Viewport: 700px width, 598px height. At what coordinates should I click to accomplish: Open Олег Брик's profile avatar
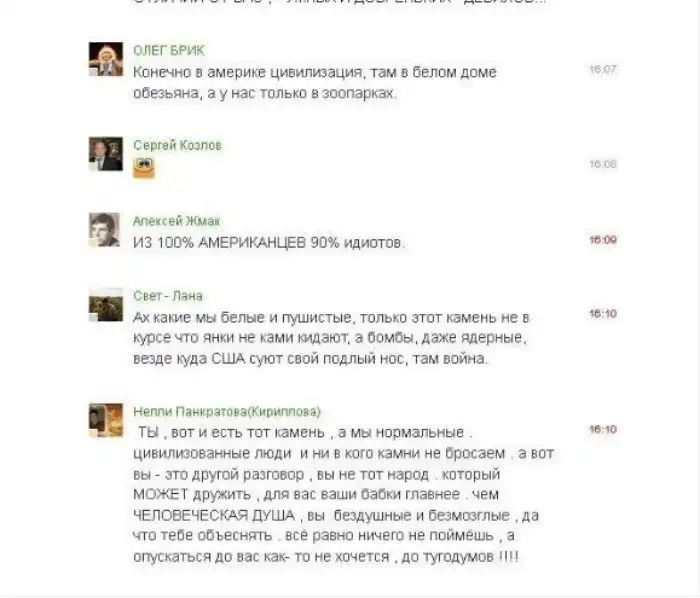pyautogui.click(x=106, y=59)
